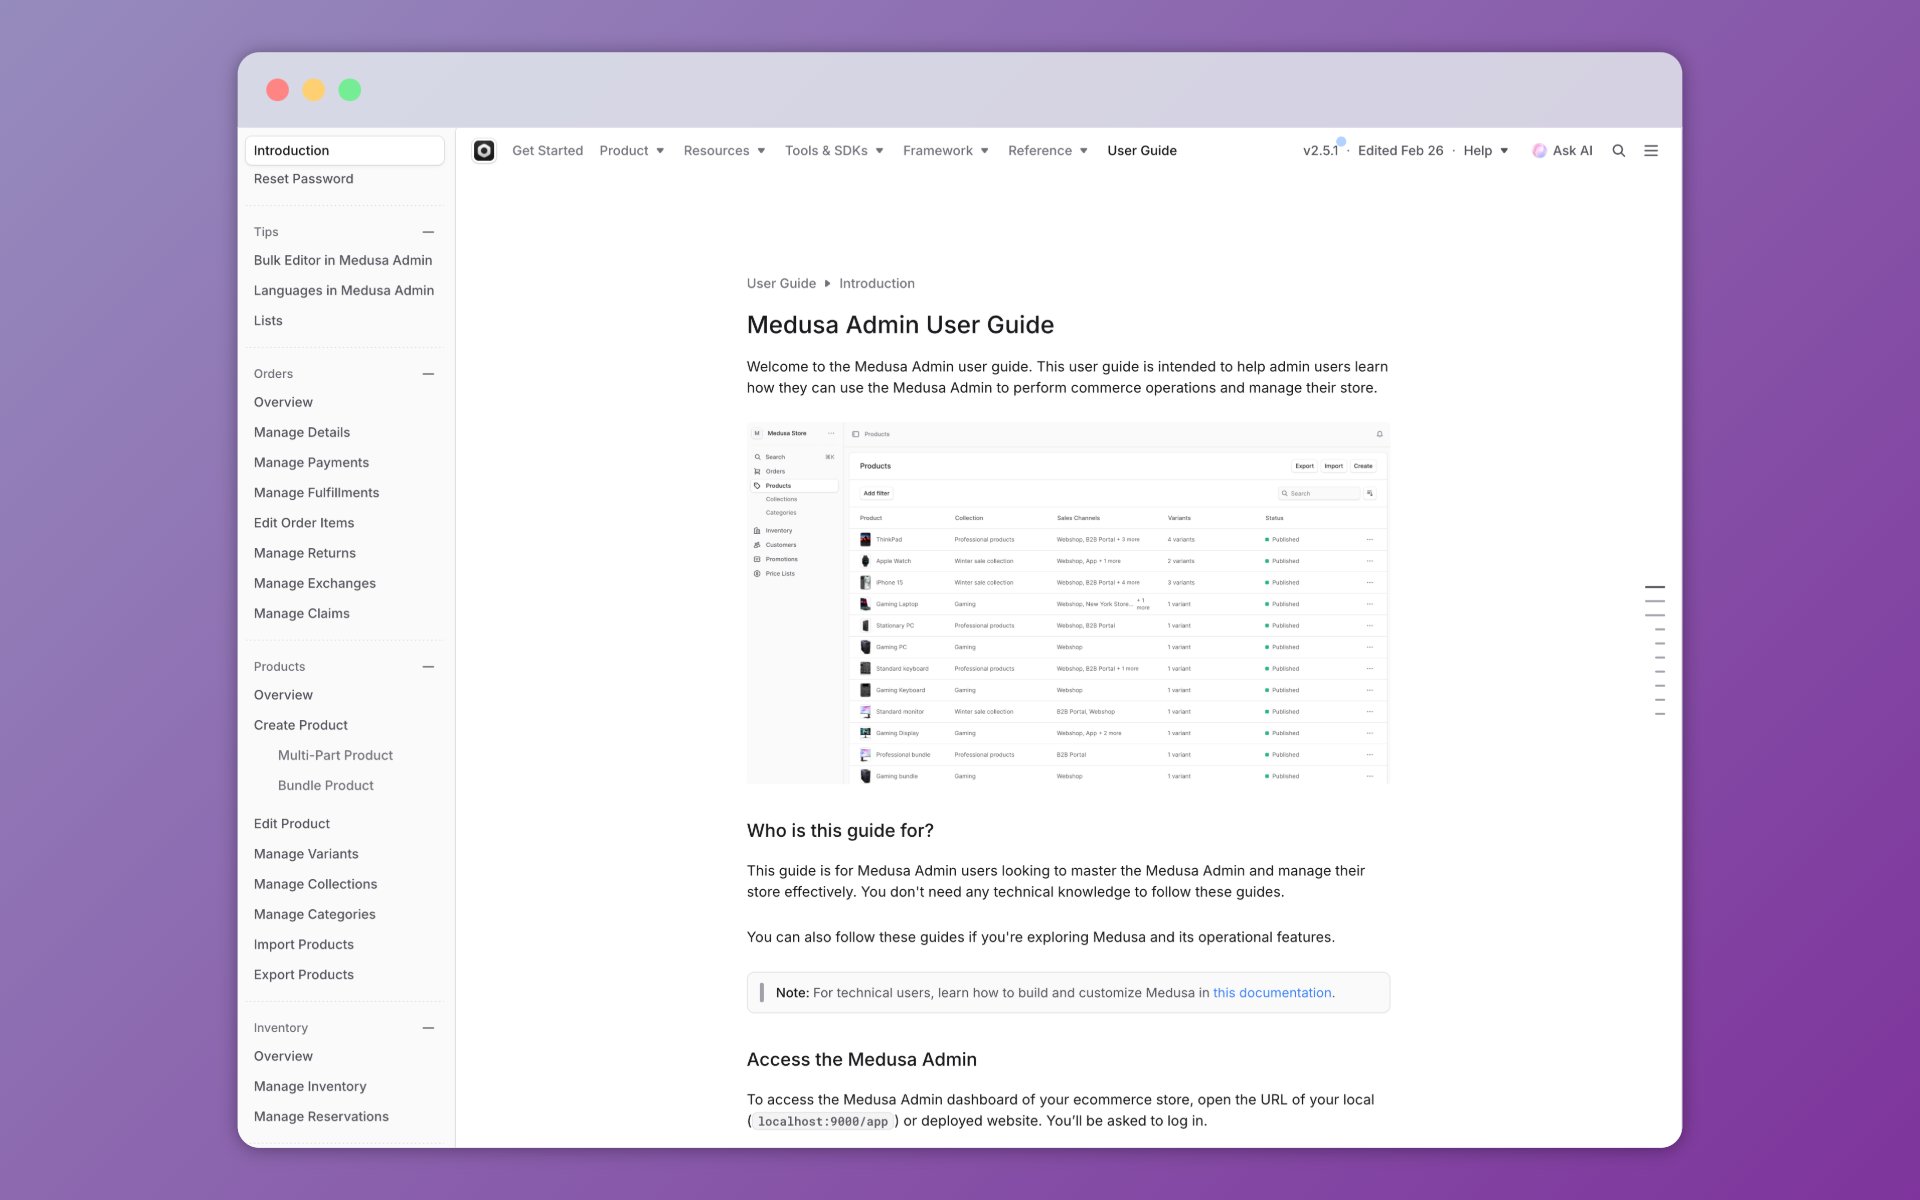
Task: Click the green maximize window button
Action: coord(350,90)
